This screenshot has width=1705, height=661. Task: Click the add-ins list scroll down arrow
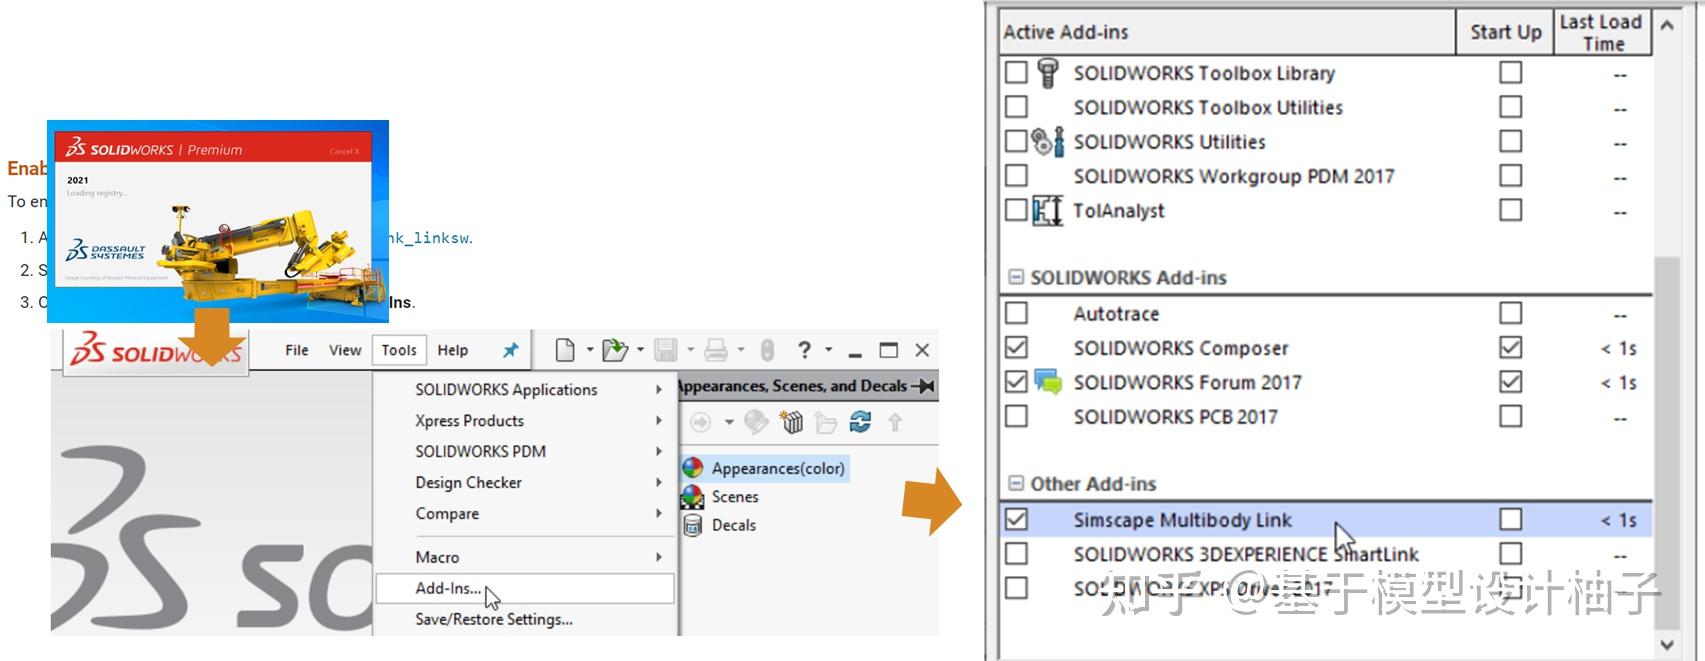1667,644
